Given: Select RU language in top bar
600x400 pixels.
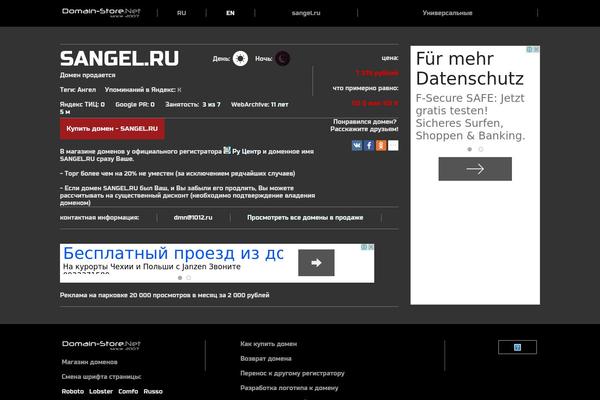Looking at the screenshot, I should click(181, 13).
